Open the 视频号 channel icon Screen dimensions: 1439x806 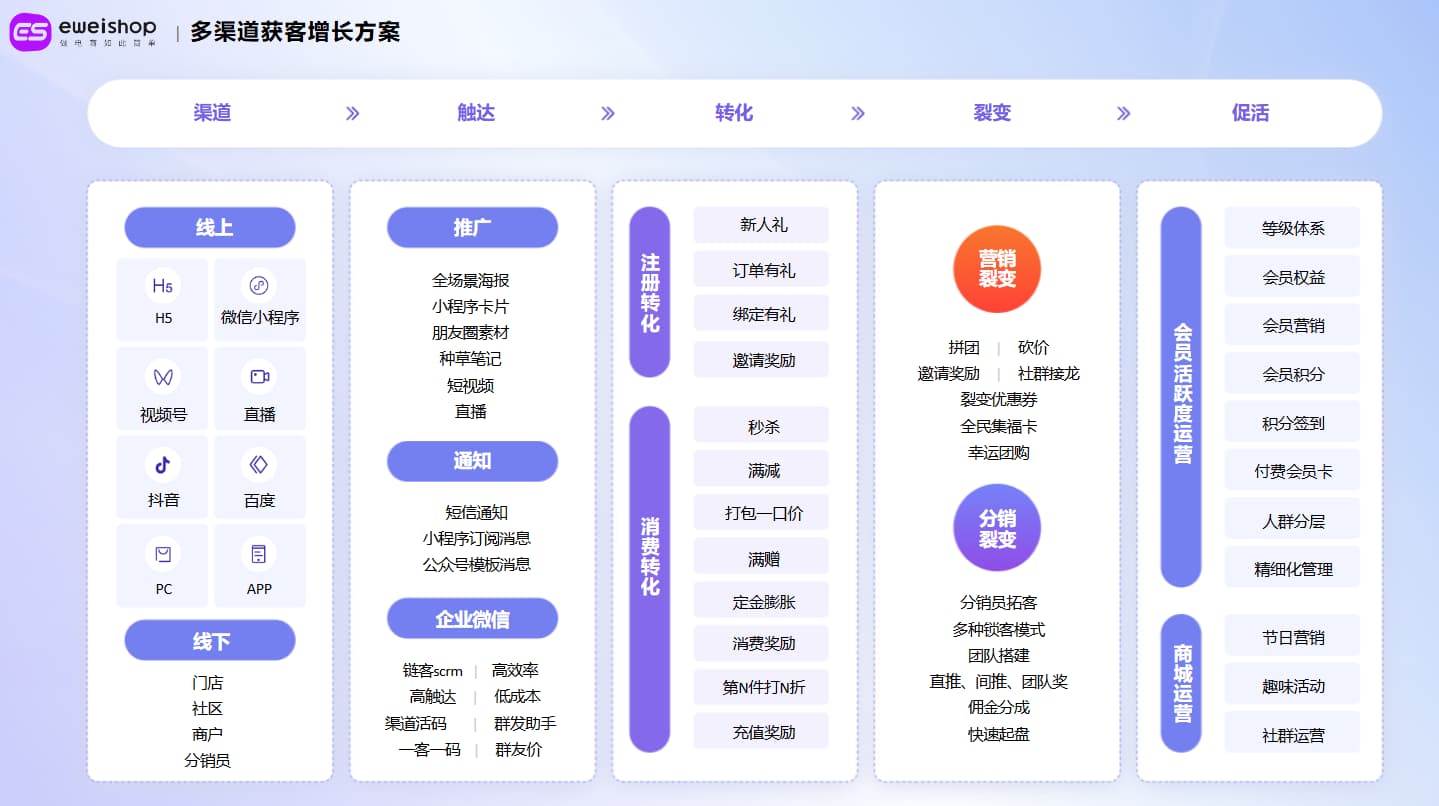(163, 377)
